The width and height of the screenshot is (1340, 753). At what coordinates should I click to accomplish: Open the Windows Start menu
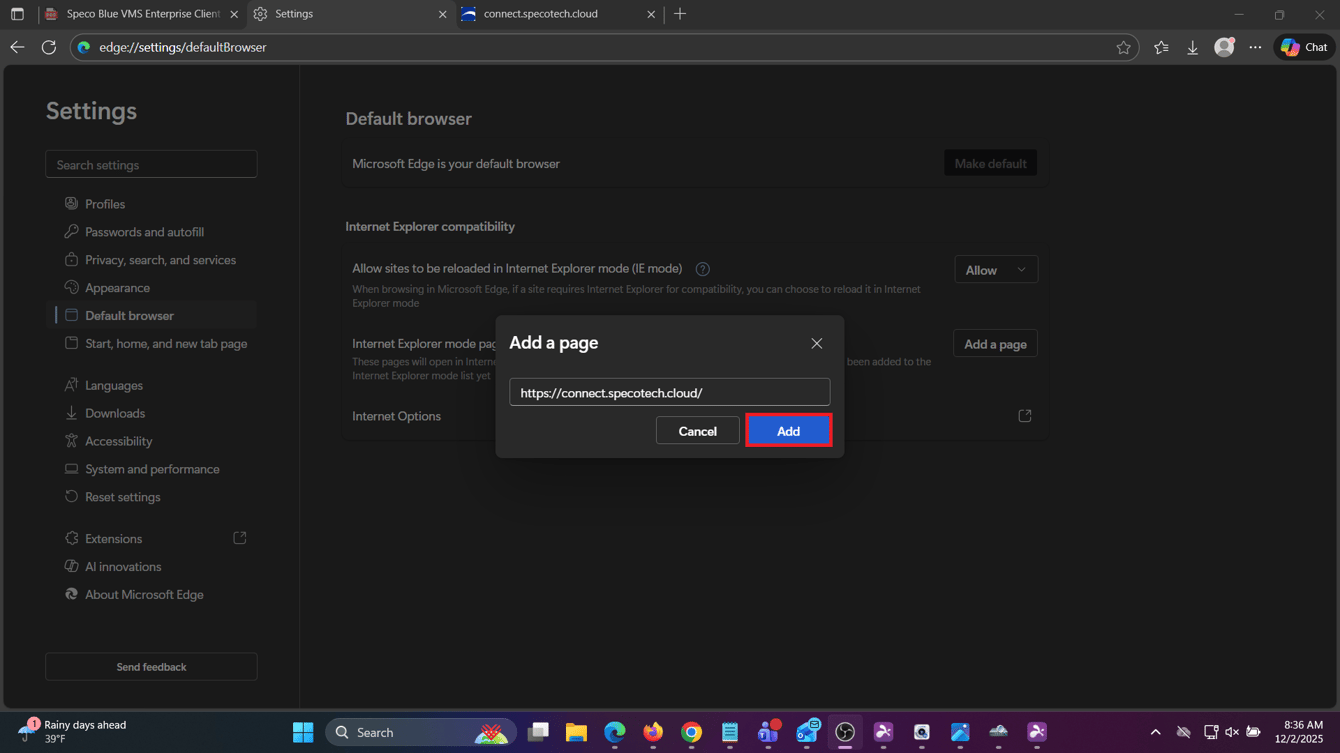tap(303, 732)
